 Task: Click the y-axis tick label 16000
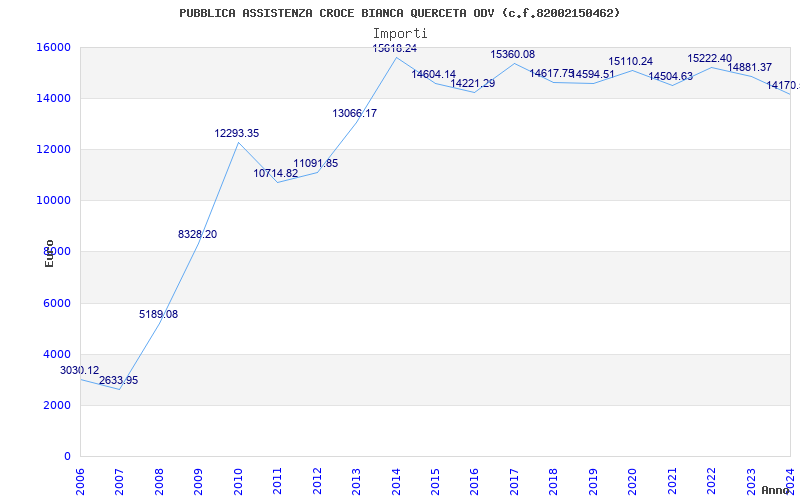53,47
